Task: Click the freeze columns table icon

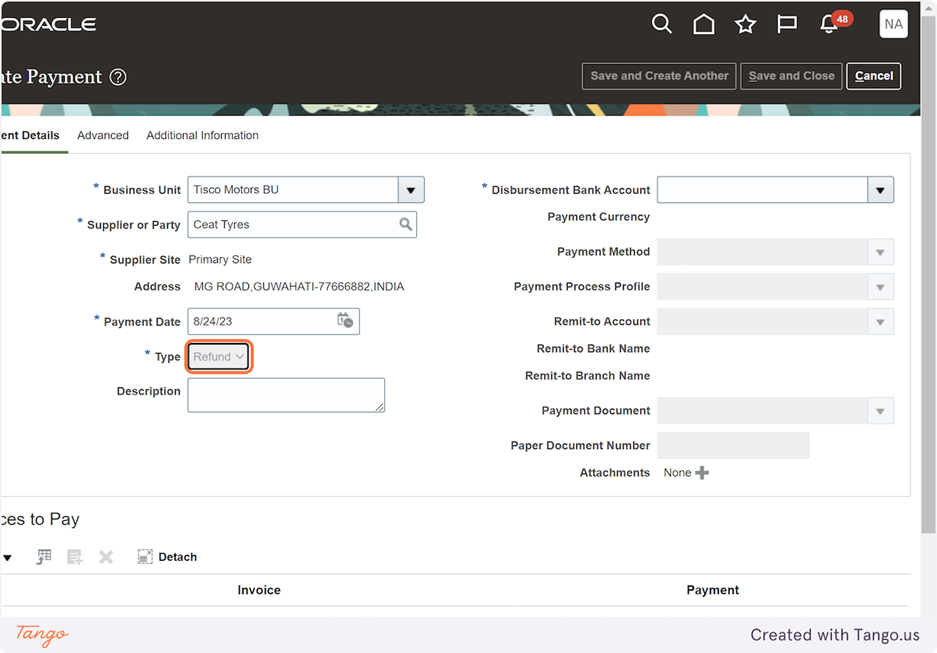Action: pos(44,557)
